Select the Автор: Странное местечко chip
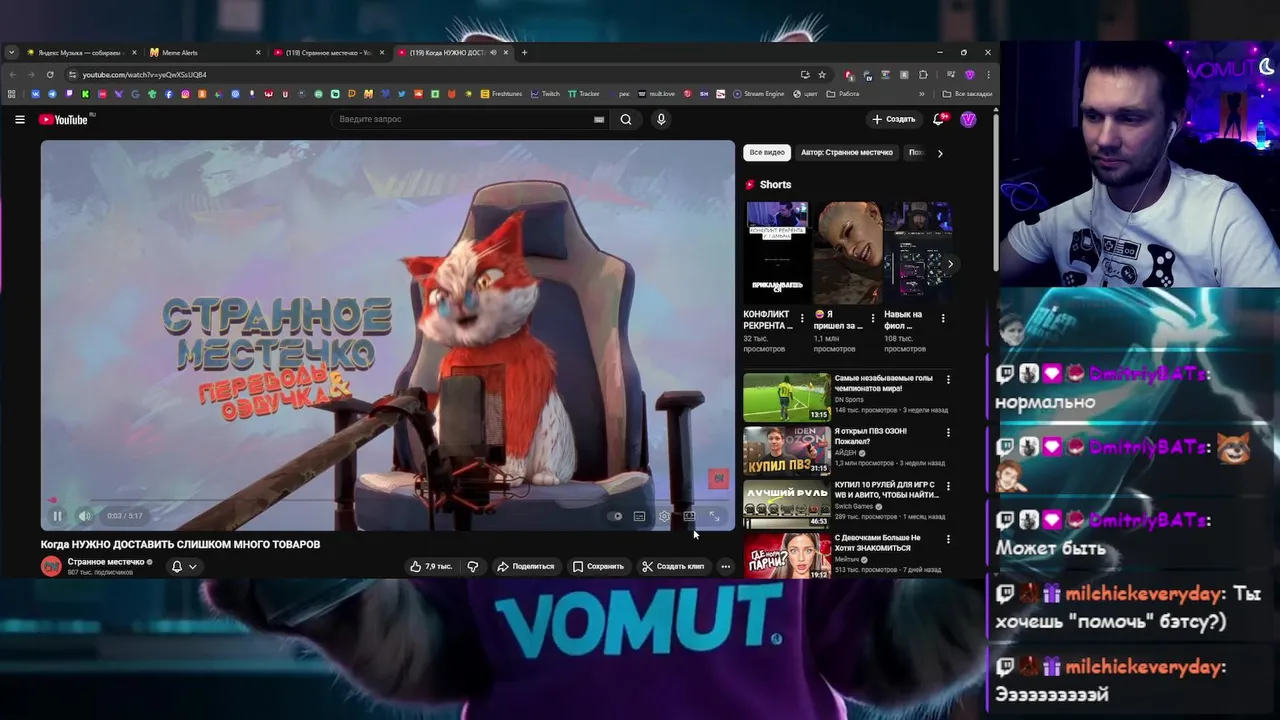The image size is (1280, 720). point(846,153)
